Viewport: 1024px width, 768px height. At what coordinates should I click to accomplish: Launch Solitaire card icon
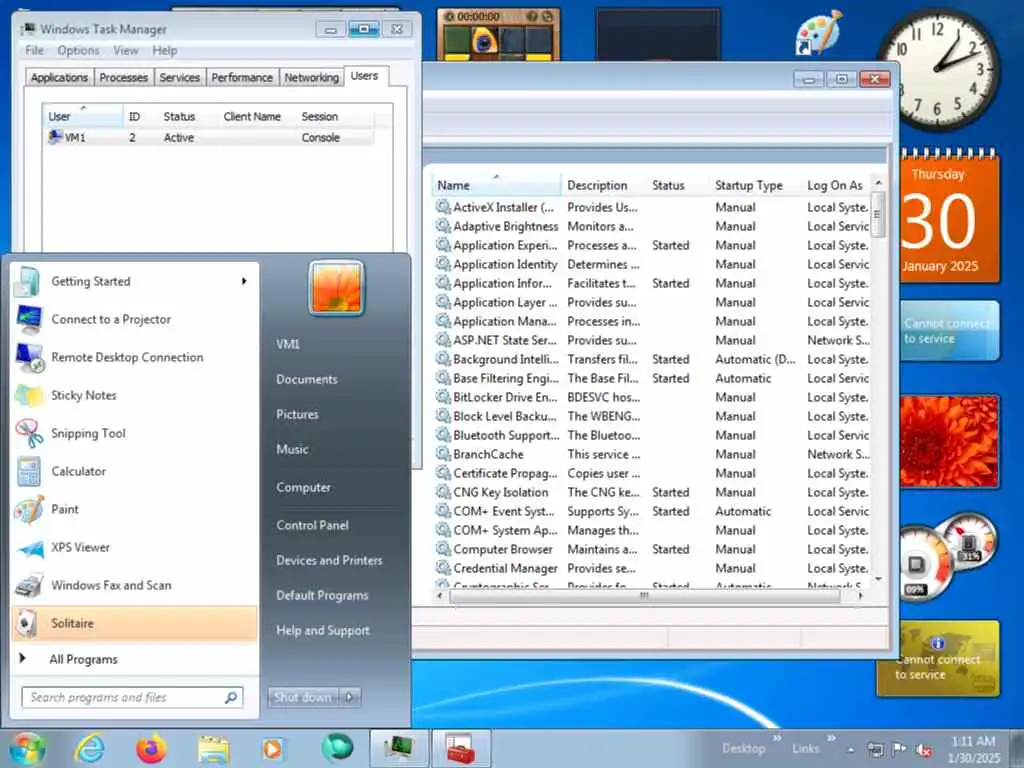click(x=27, y=623)
